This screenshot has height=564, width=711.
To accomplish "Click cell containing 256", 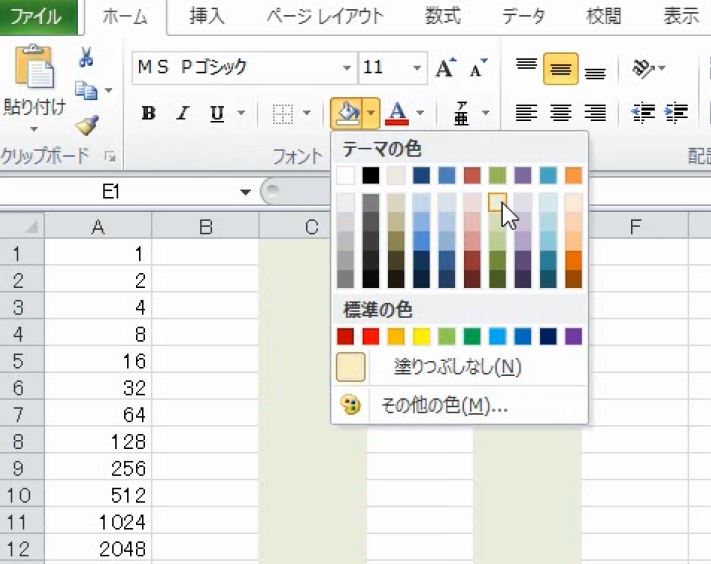I will 98,468.
